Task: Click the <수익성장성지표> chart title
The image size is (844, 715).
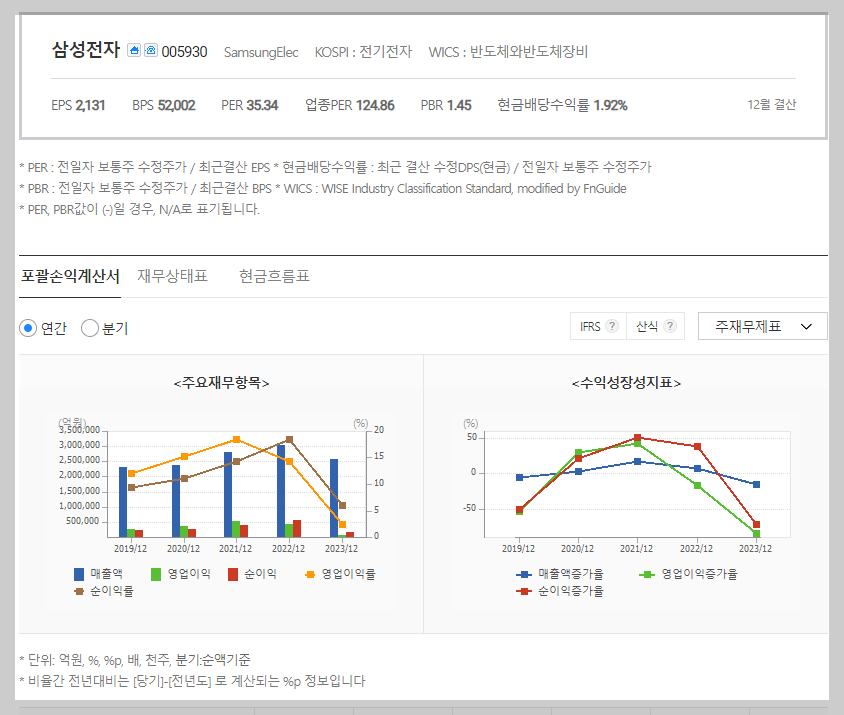Action: 626,383
